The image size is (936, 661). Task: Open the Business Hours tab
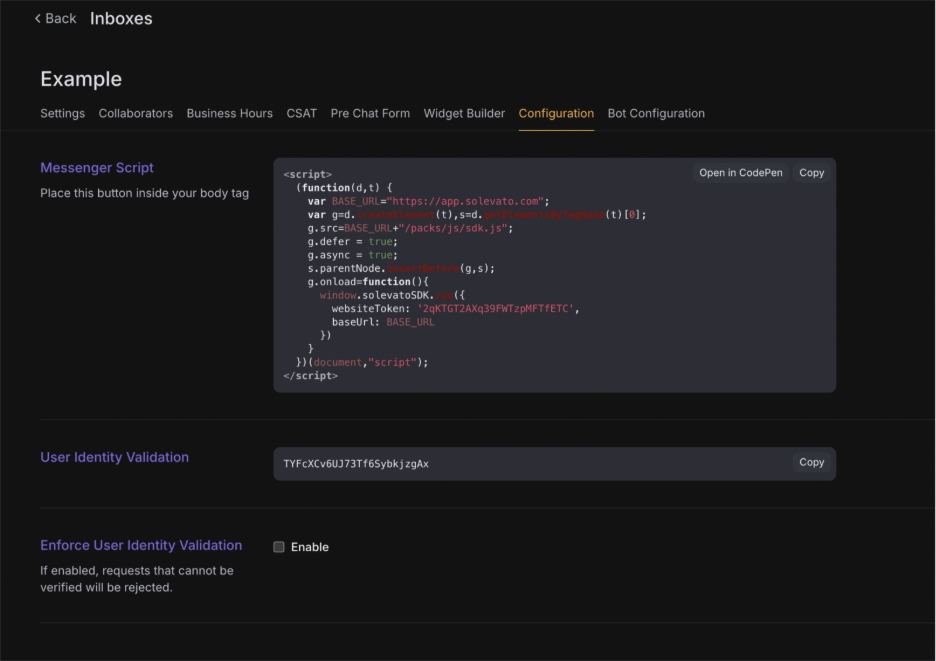tap(229, 113)
